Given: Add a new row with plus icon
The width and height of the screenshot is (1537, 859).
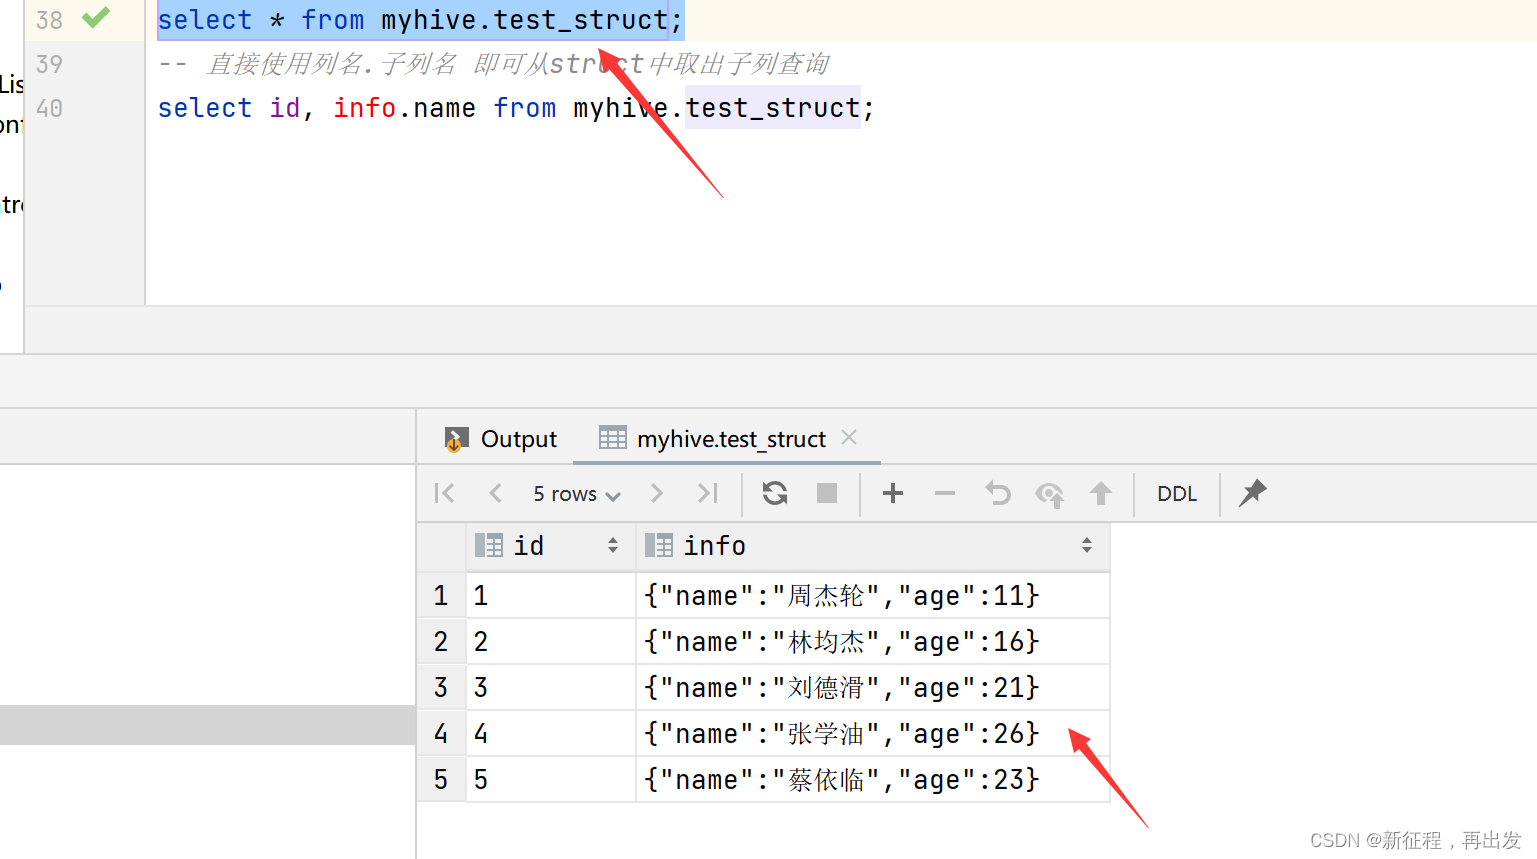Looking at the screenshot, I should 893,493.
